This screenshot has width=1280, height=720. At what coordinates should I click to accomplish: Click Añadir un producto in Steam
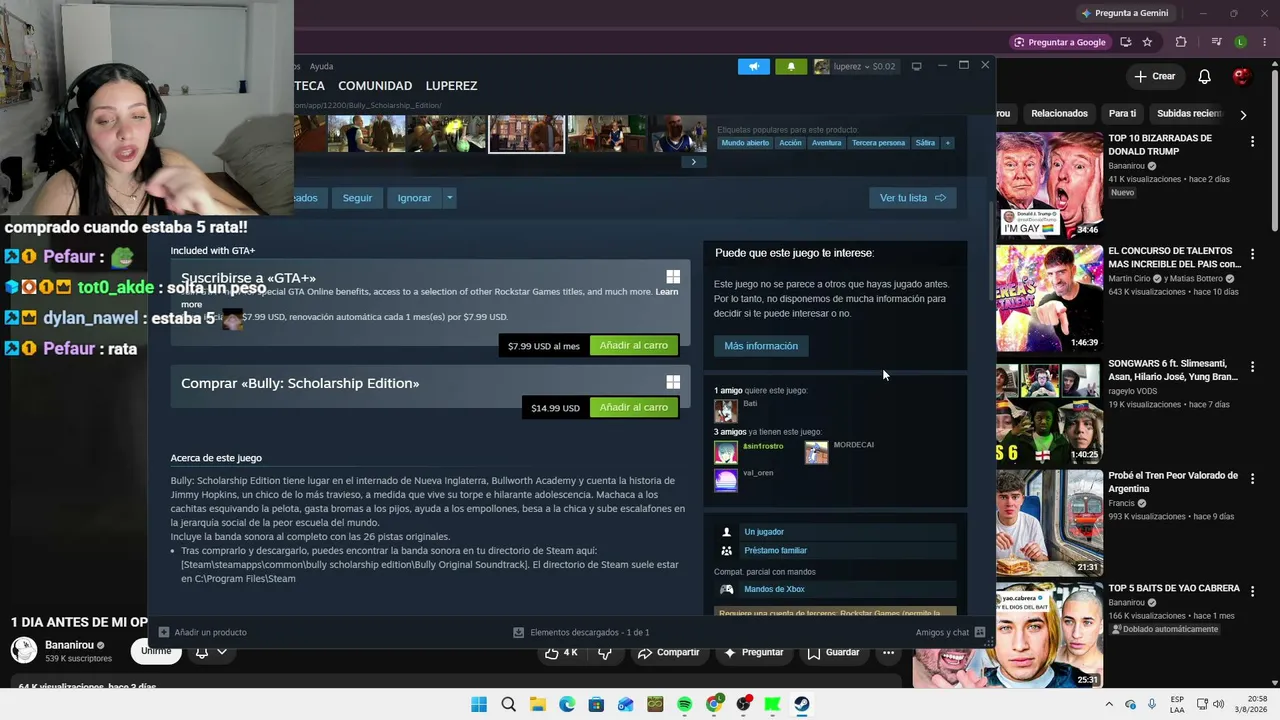(203, 633)
